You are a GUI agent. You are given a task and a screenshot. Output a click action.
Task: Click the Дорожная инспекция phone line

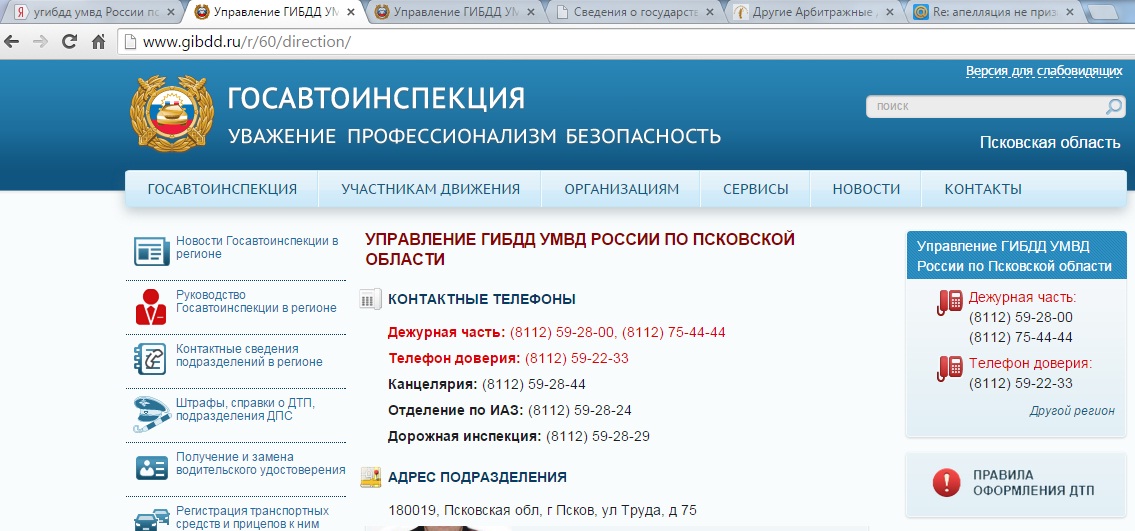(518, 436)
